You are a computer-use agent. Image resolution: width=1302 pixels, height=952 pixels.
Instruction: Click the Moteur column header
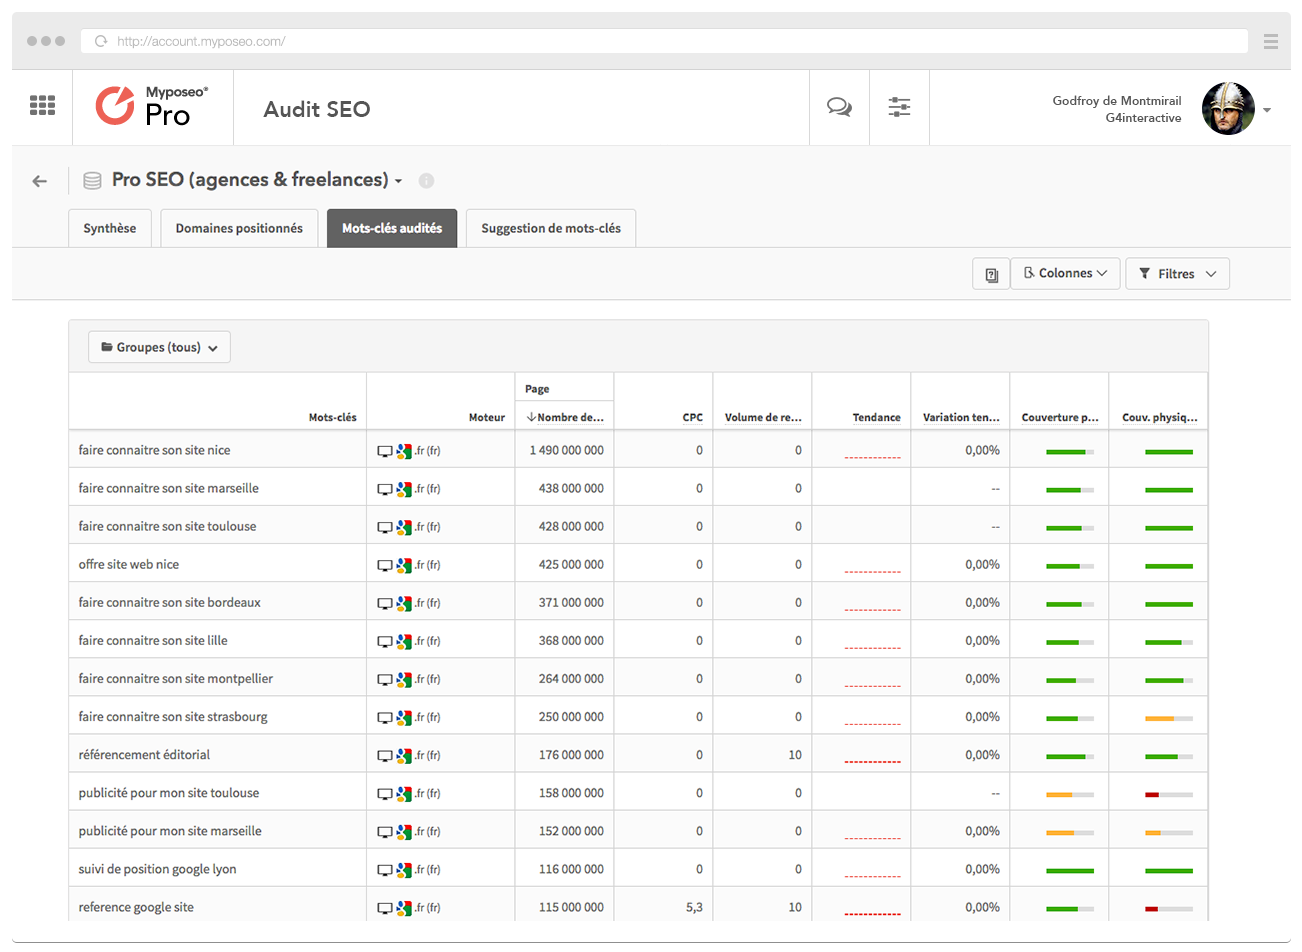coord(487,417)
